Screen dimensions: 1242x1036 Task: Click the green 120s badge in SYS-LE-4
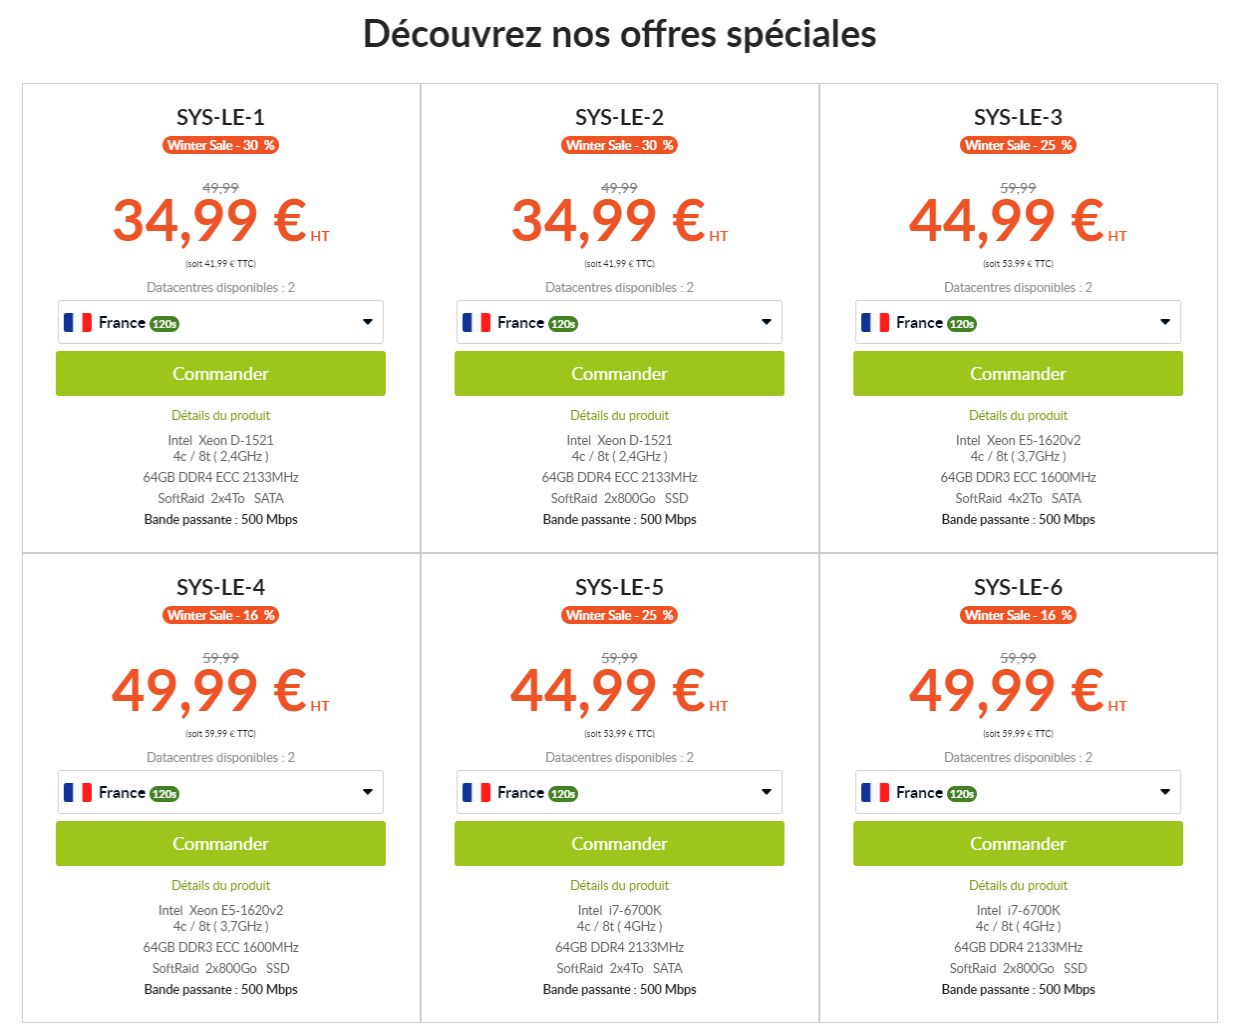(x=164, y=794)
